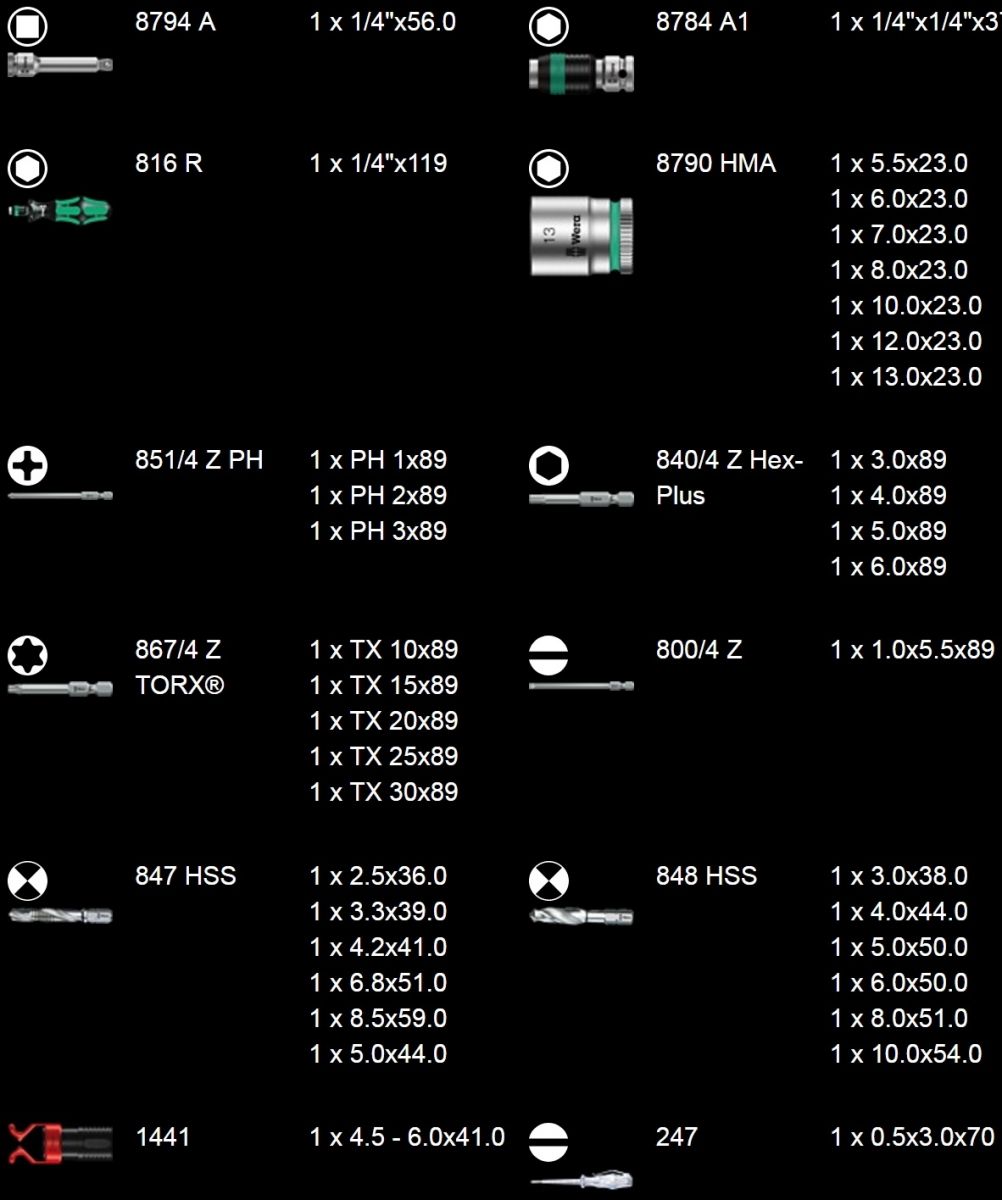Select the slotted icon next to 800/4 Z
Screen dimensions: 1002x1200
point(548,656)
